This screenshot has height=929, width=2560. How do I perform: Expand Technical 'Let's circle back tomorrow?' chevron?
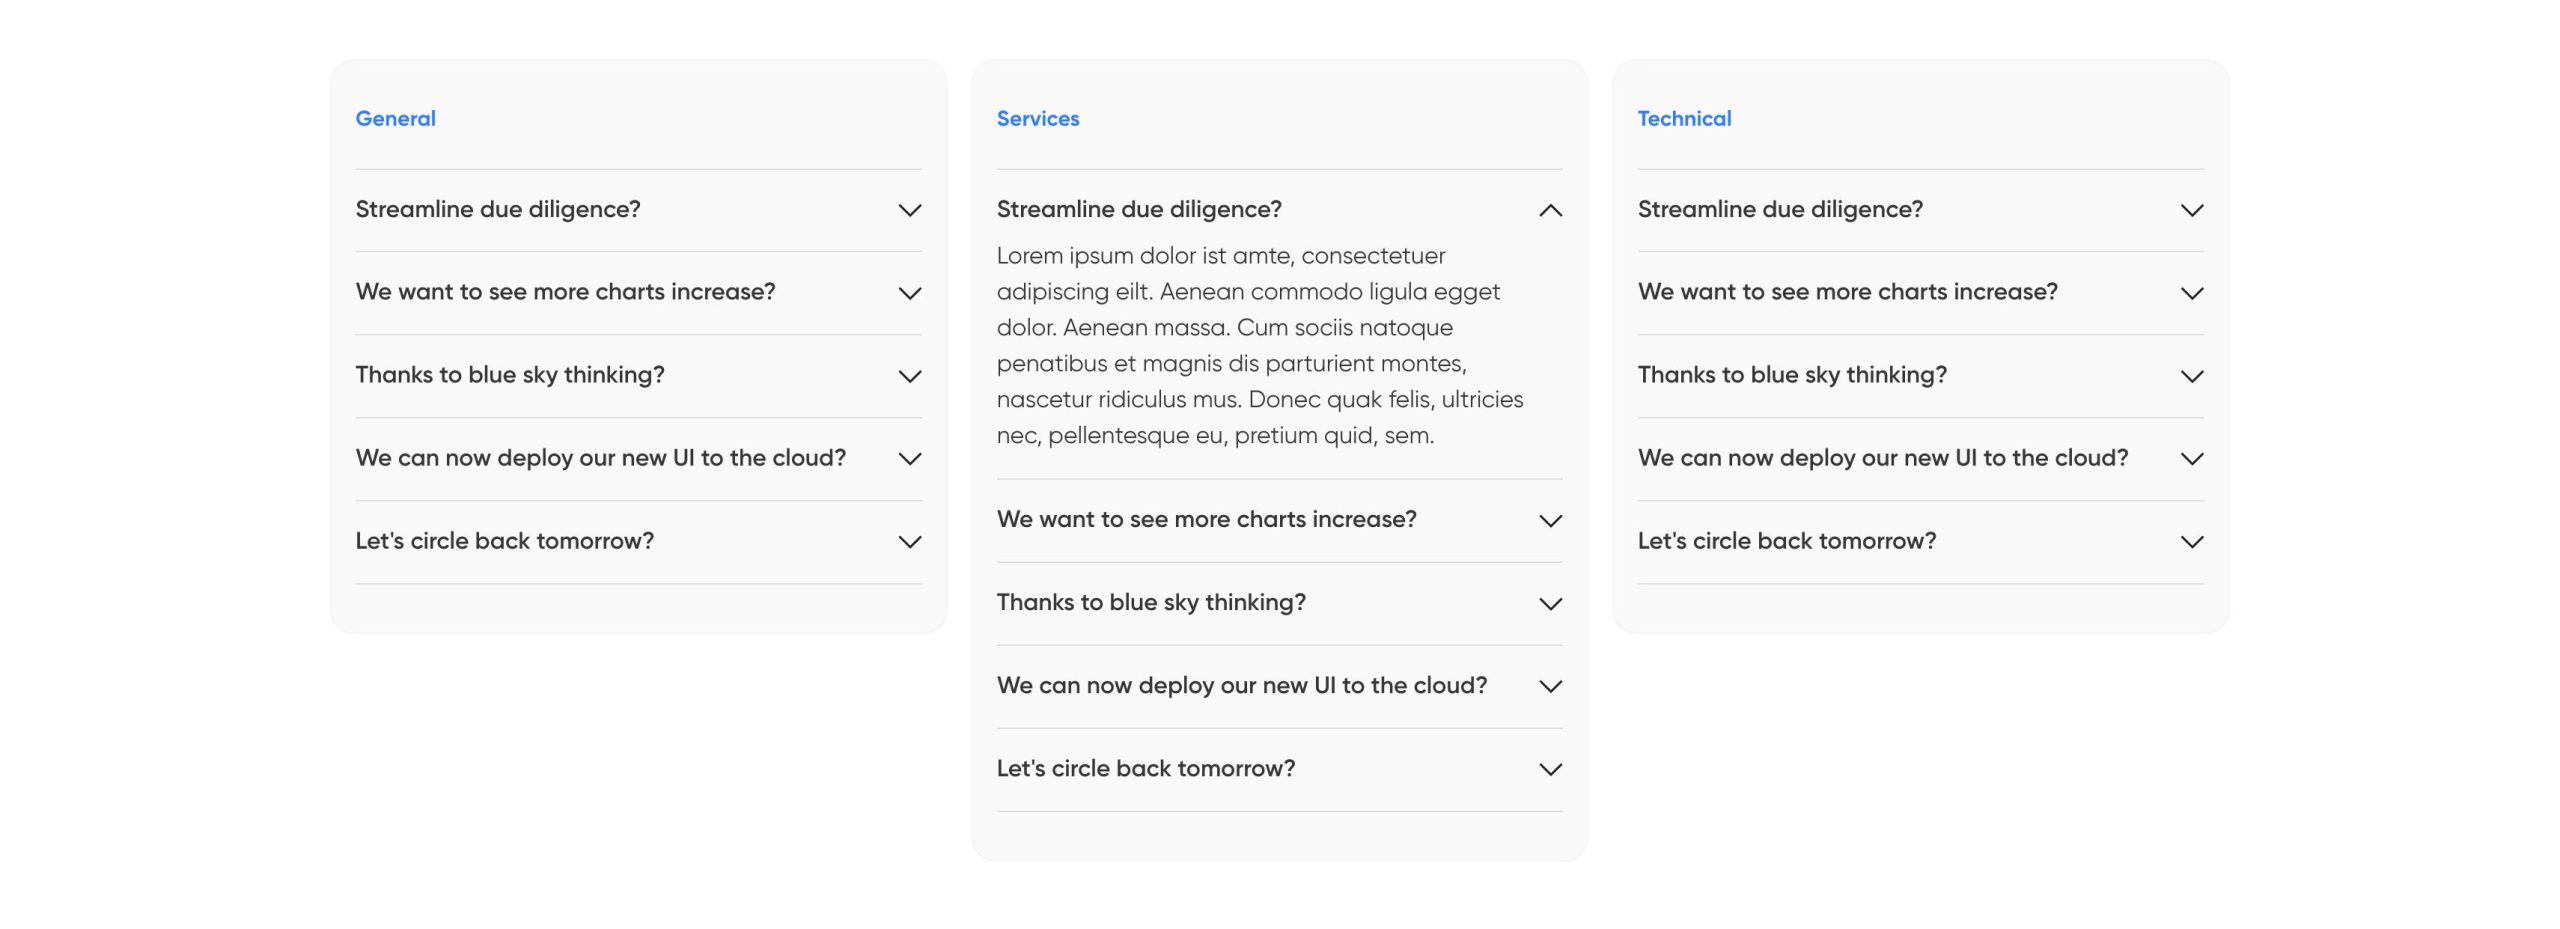point(2192,542)
